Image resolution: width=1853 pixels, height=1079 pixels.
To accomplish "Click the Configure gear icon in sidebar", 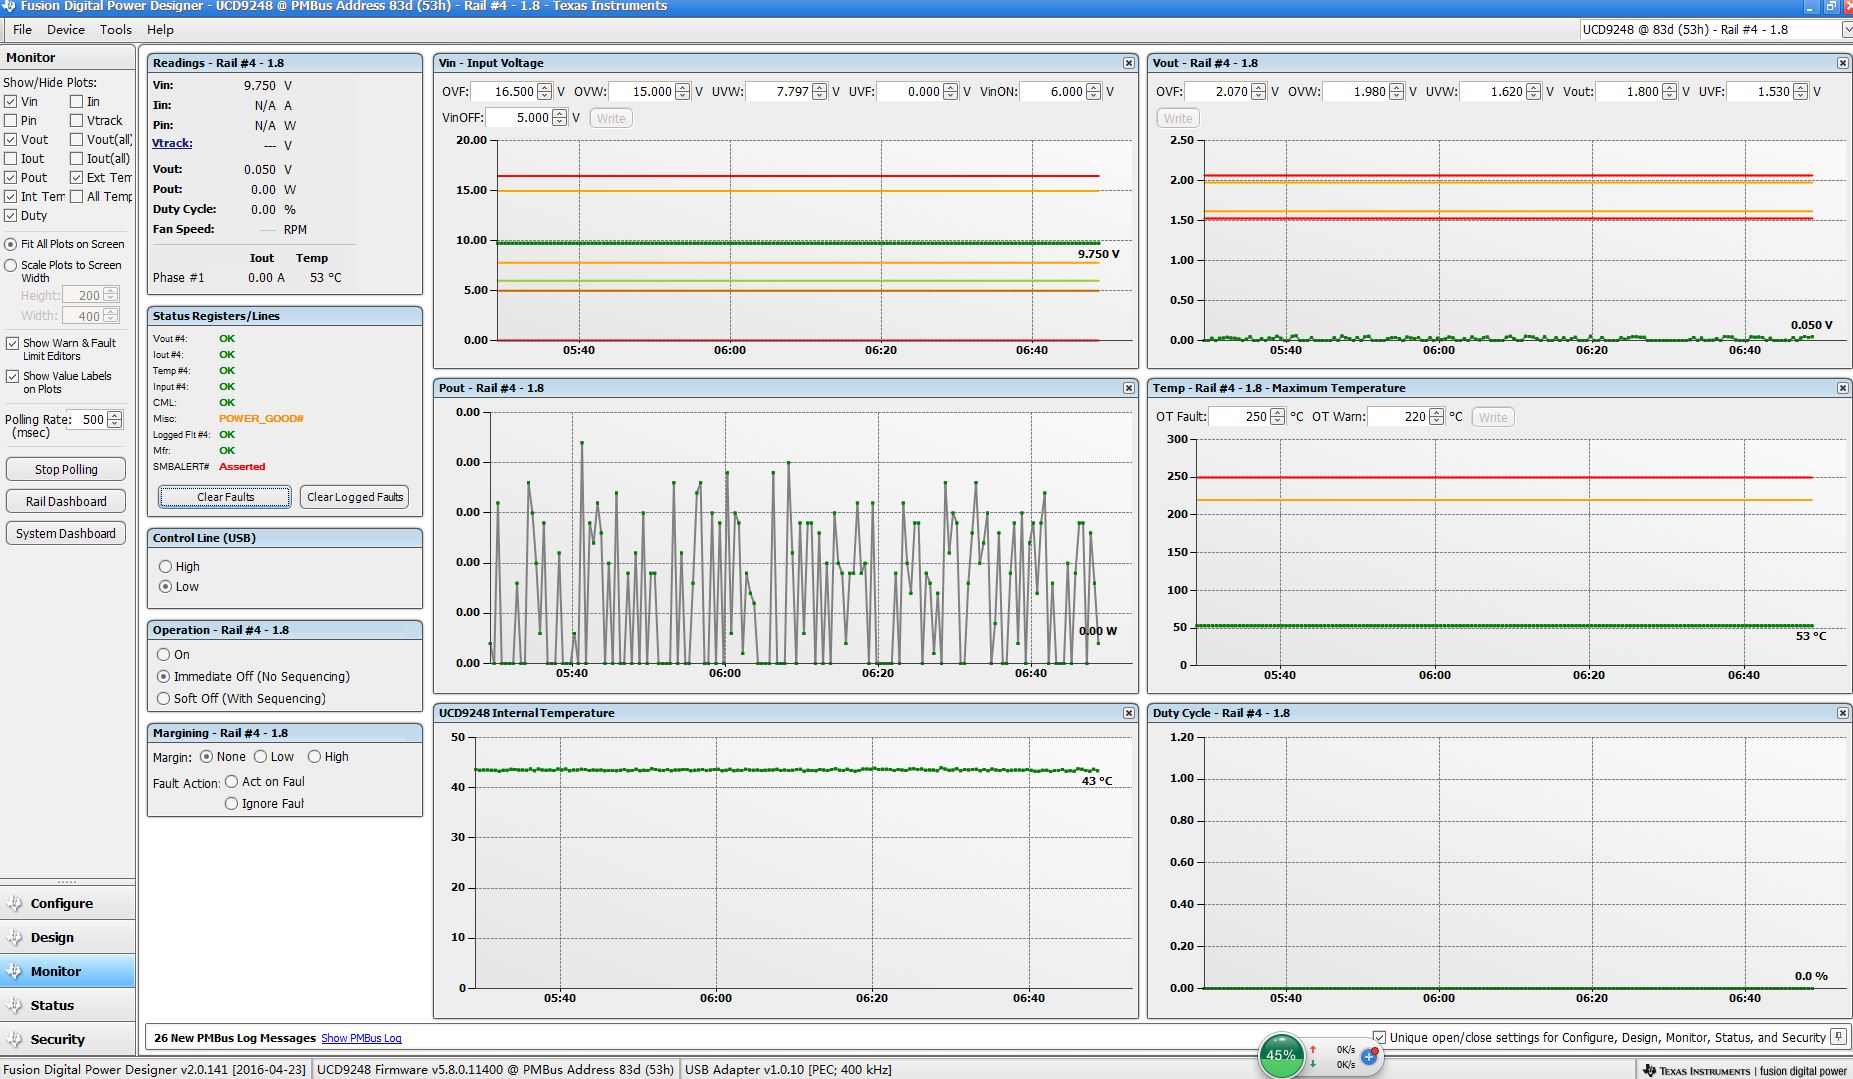I will click(x=14, y=903).
